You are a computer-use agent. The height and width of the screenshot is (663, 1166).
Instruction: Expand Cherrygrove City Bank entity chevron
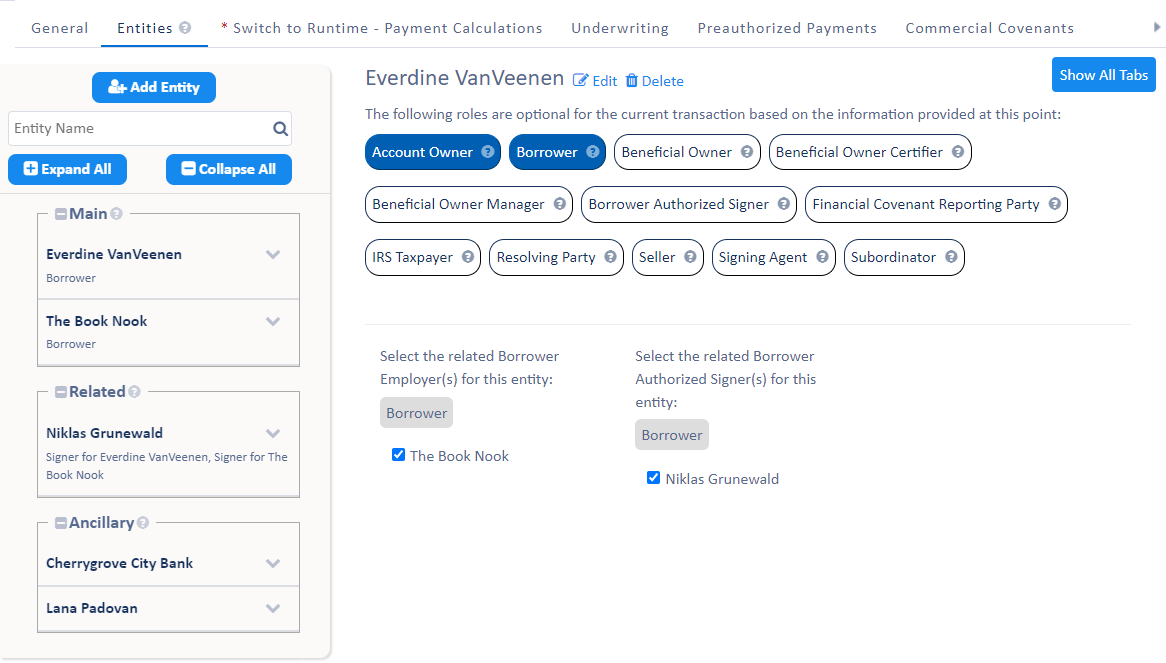pos(273,563)
